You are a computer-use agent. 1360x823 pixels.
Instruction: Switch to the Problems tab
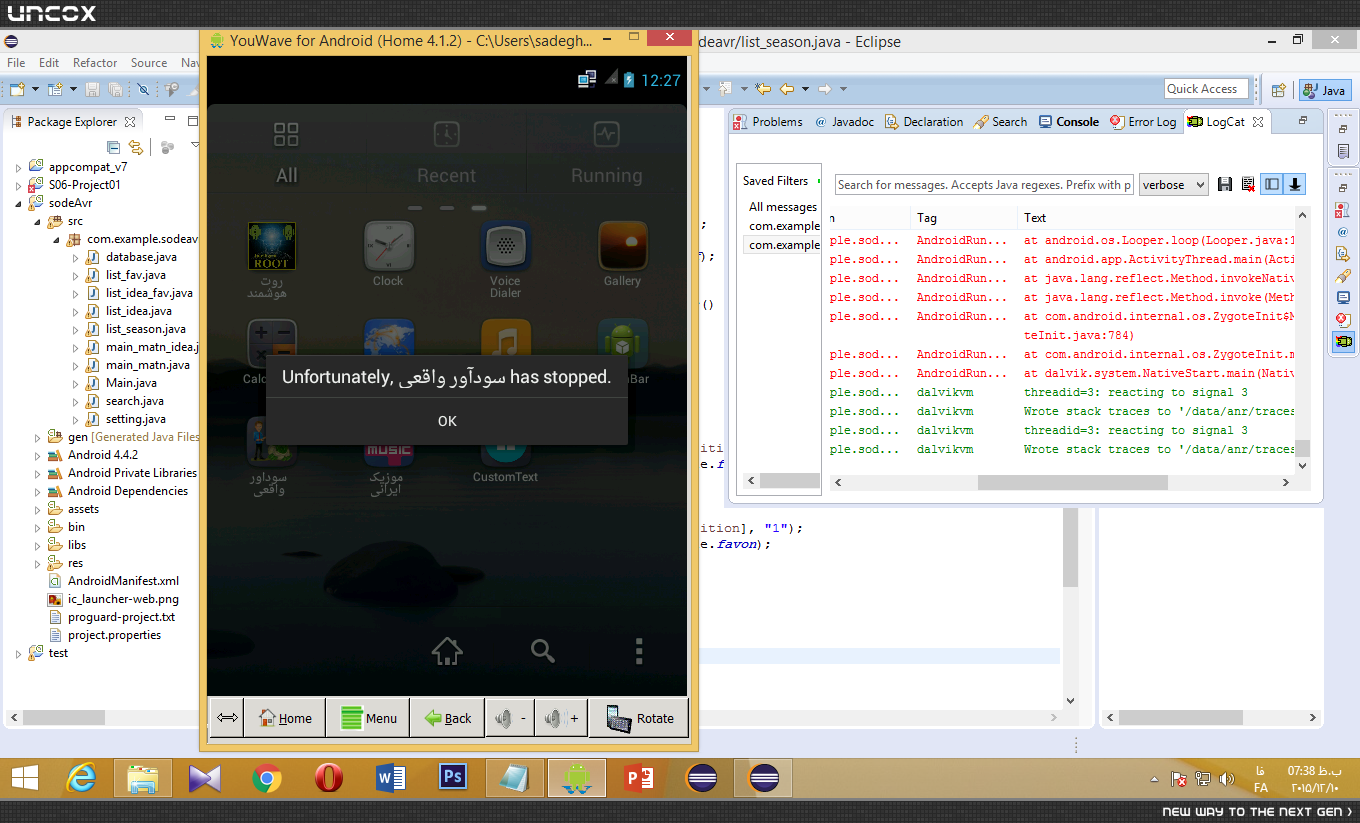pos(768,122)
